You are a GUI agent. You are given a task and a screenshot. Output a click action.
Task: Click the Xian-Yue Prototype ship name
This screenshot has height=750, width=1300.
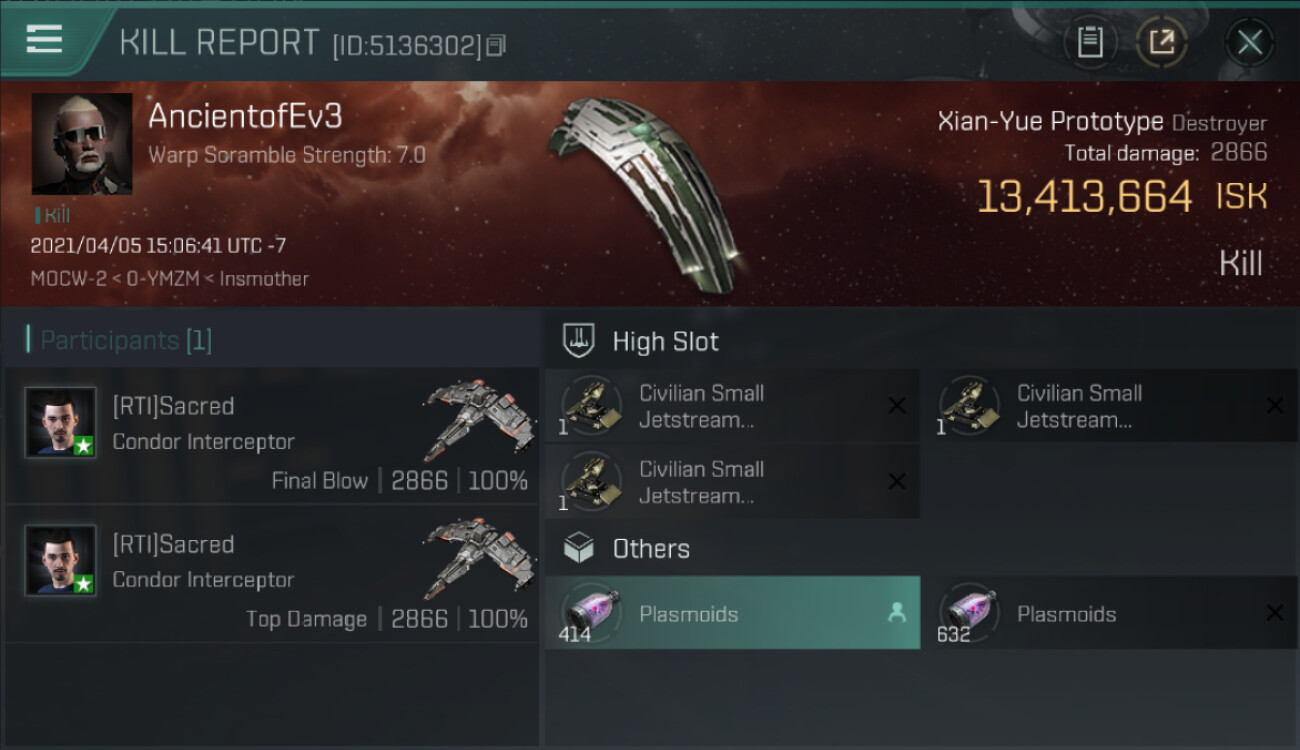point(1050,122)
